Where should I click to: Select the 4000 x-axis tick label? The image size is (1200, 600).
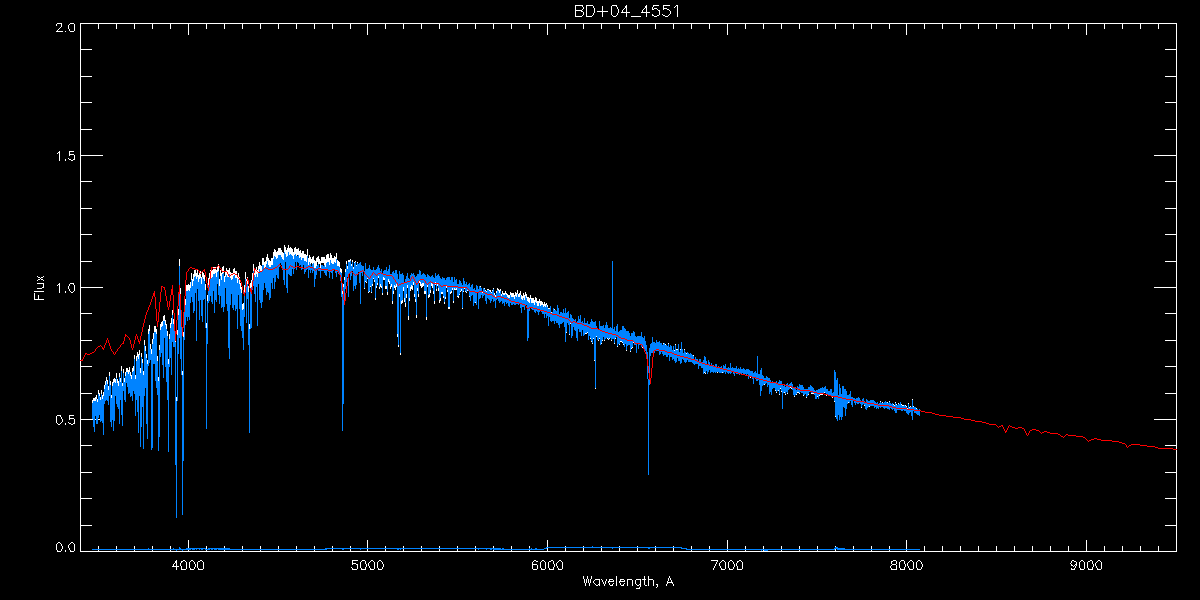[187, 565]
